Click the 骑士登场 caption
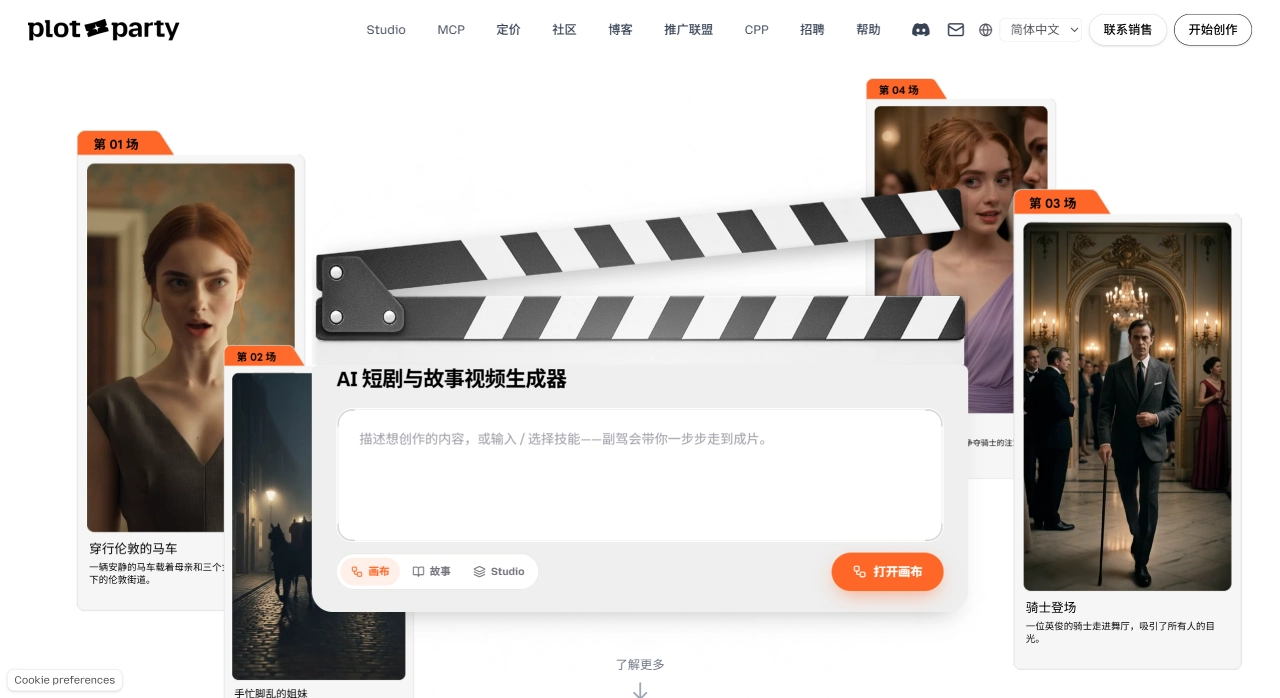The image size is (1280, 698). point(1051,607)
